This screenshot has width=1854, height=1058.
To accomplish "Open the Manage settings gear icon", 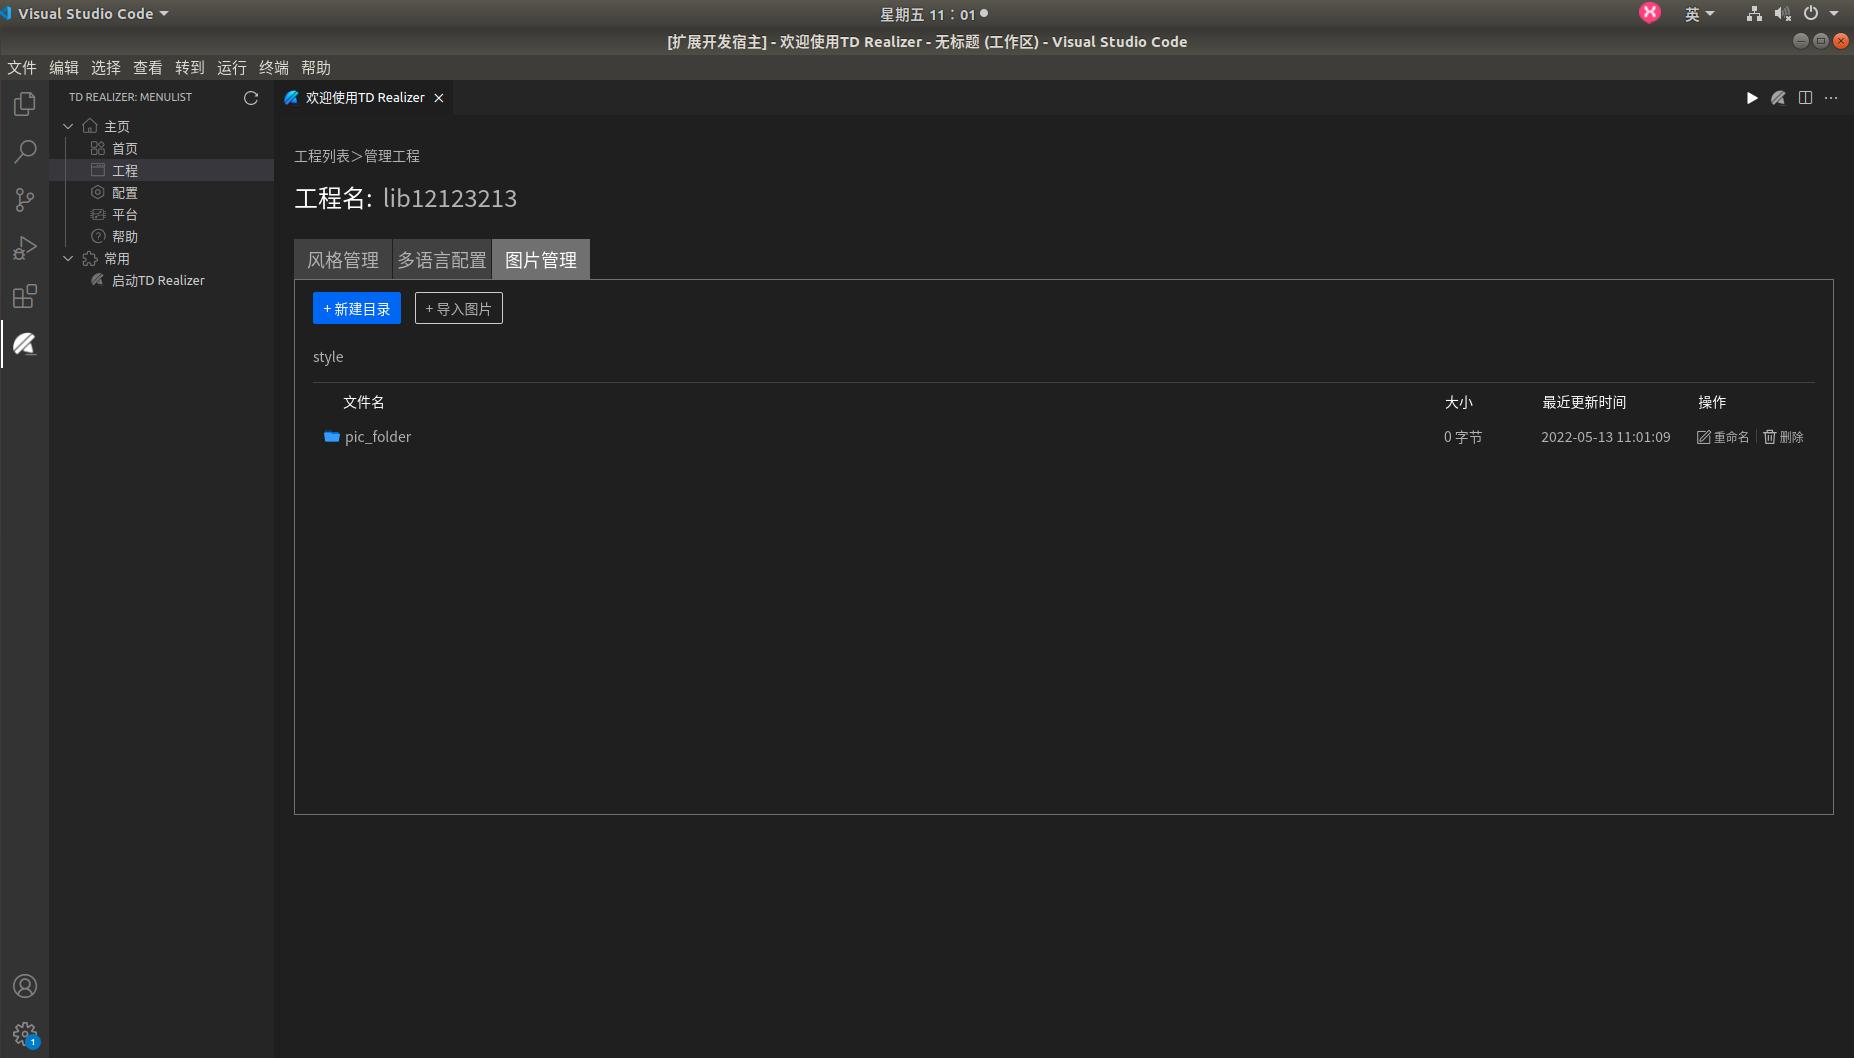I will [x=25, y=1033].
